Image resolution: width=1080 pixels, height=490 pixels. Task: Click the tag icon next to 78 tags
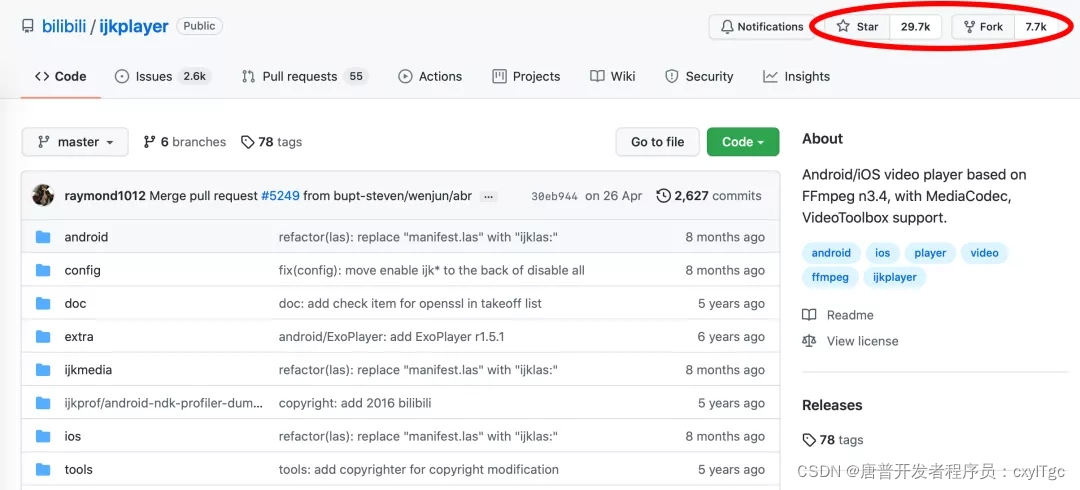[x=247, y=142]
